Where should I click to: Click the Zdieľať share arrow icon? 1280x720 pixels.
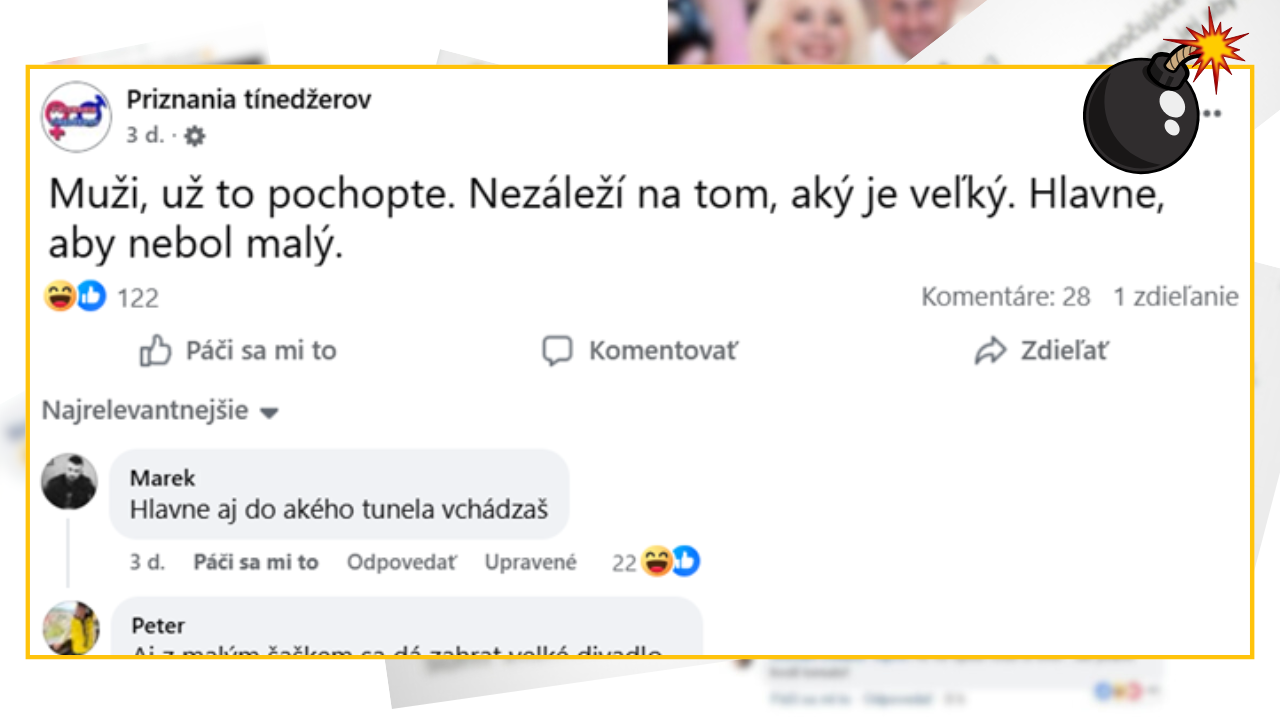pyautogui.click(x=992, y=350)
